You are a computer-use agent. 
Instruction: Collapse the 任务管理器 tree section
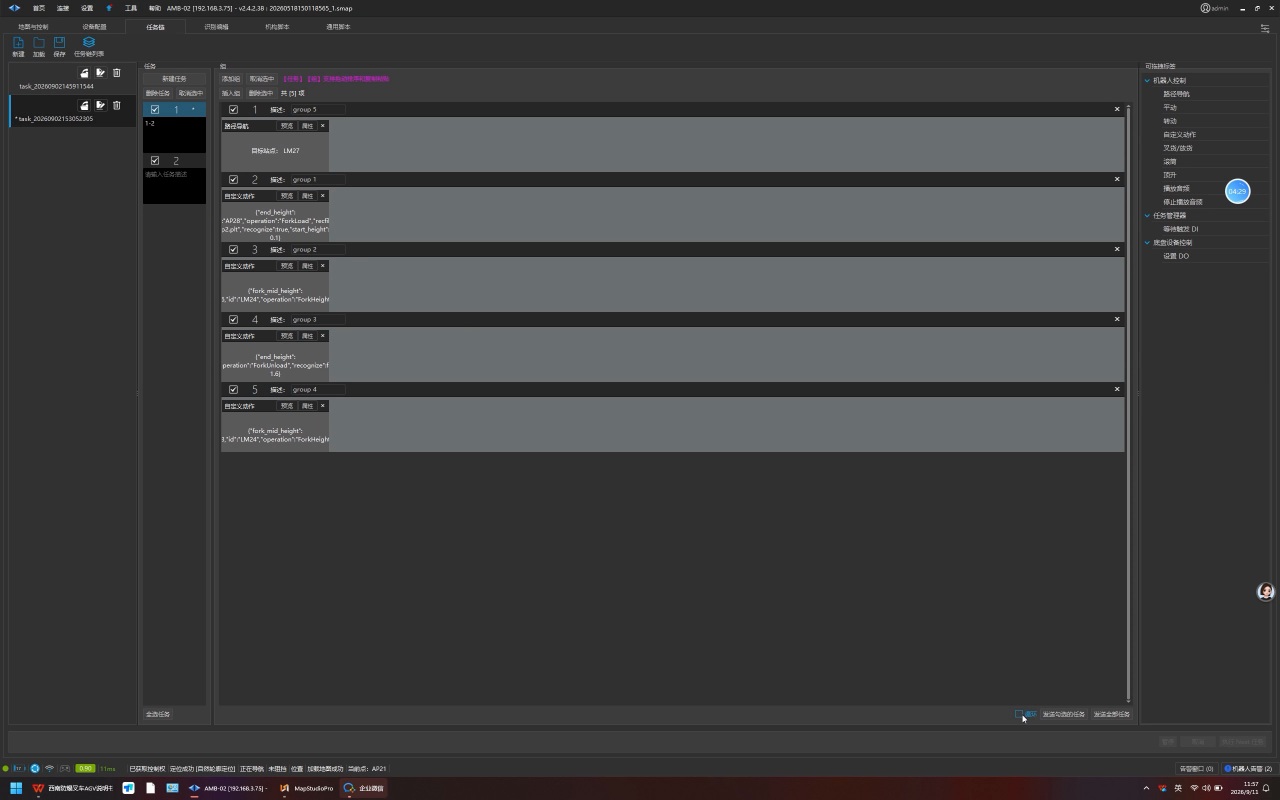(x=1148, y=215)
